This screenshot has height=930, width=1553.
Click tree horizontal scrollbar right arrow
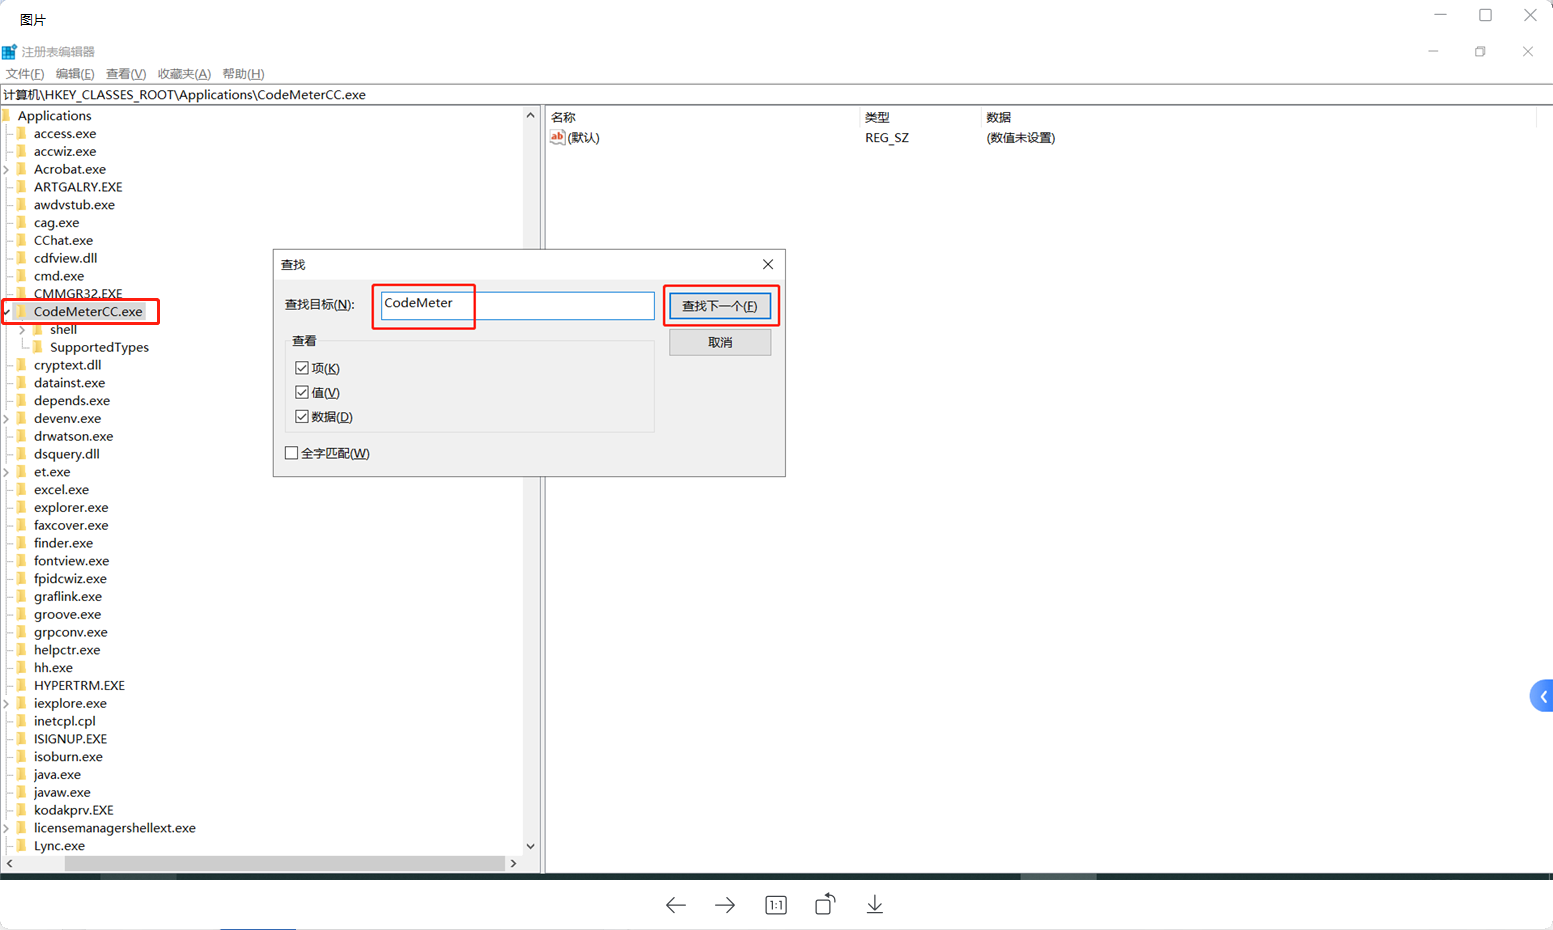click(513, 863)
